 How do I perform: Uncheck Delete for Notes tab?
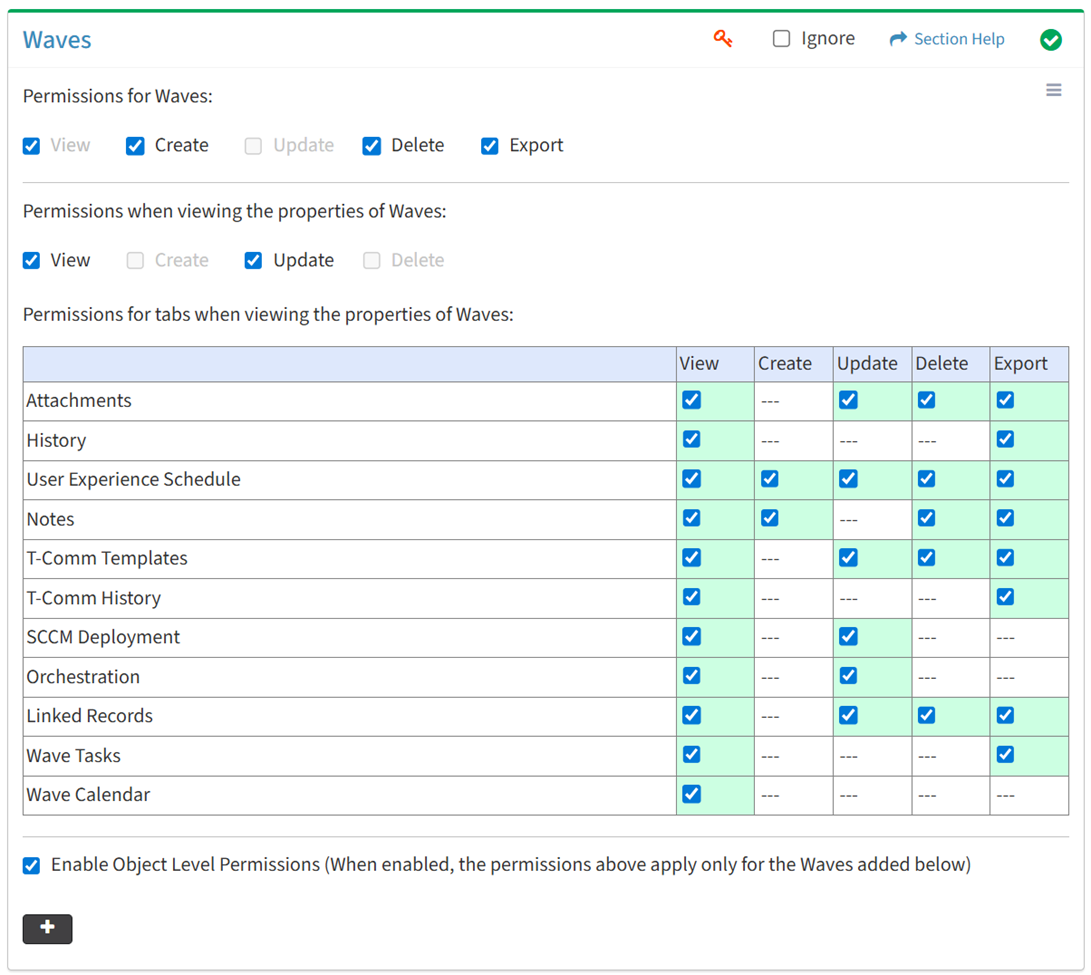tap(926, 518)
